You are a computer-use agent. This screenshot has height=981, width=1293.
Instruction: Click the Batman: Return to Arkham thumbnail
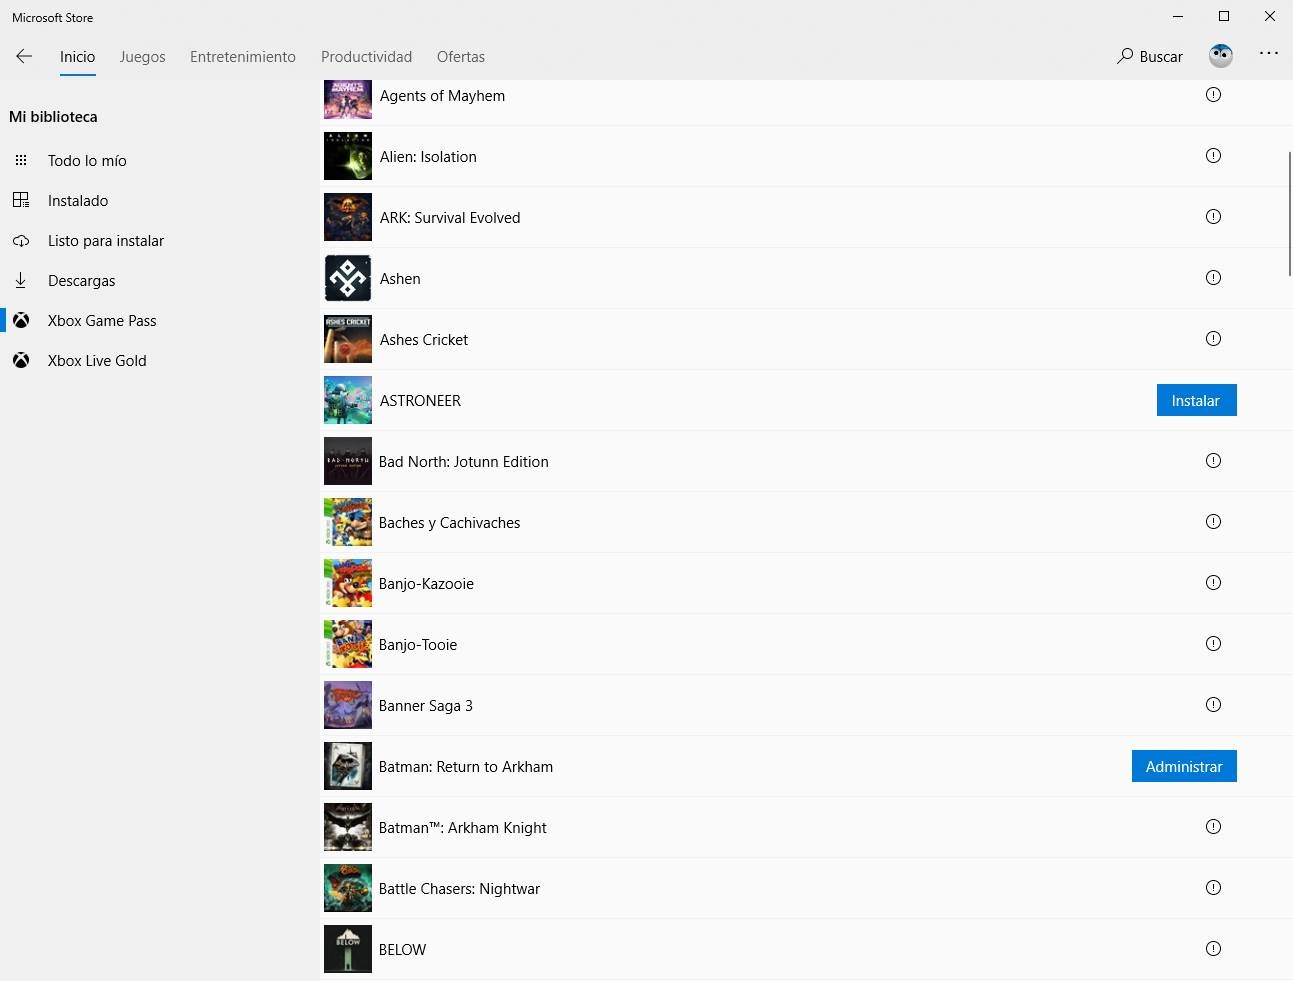pos(348,766)
